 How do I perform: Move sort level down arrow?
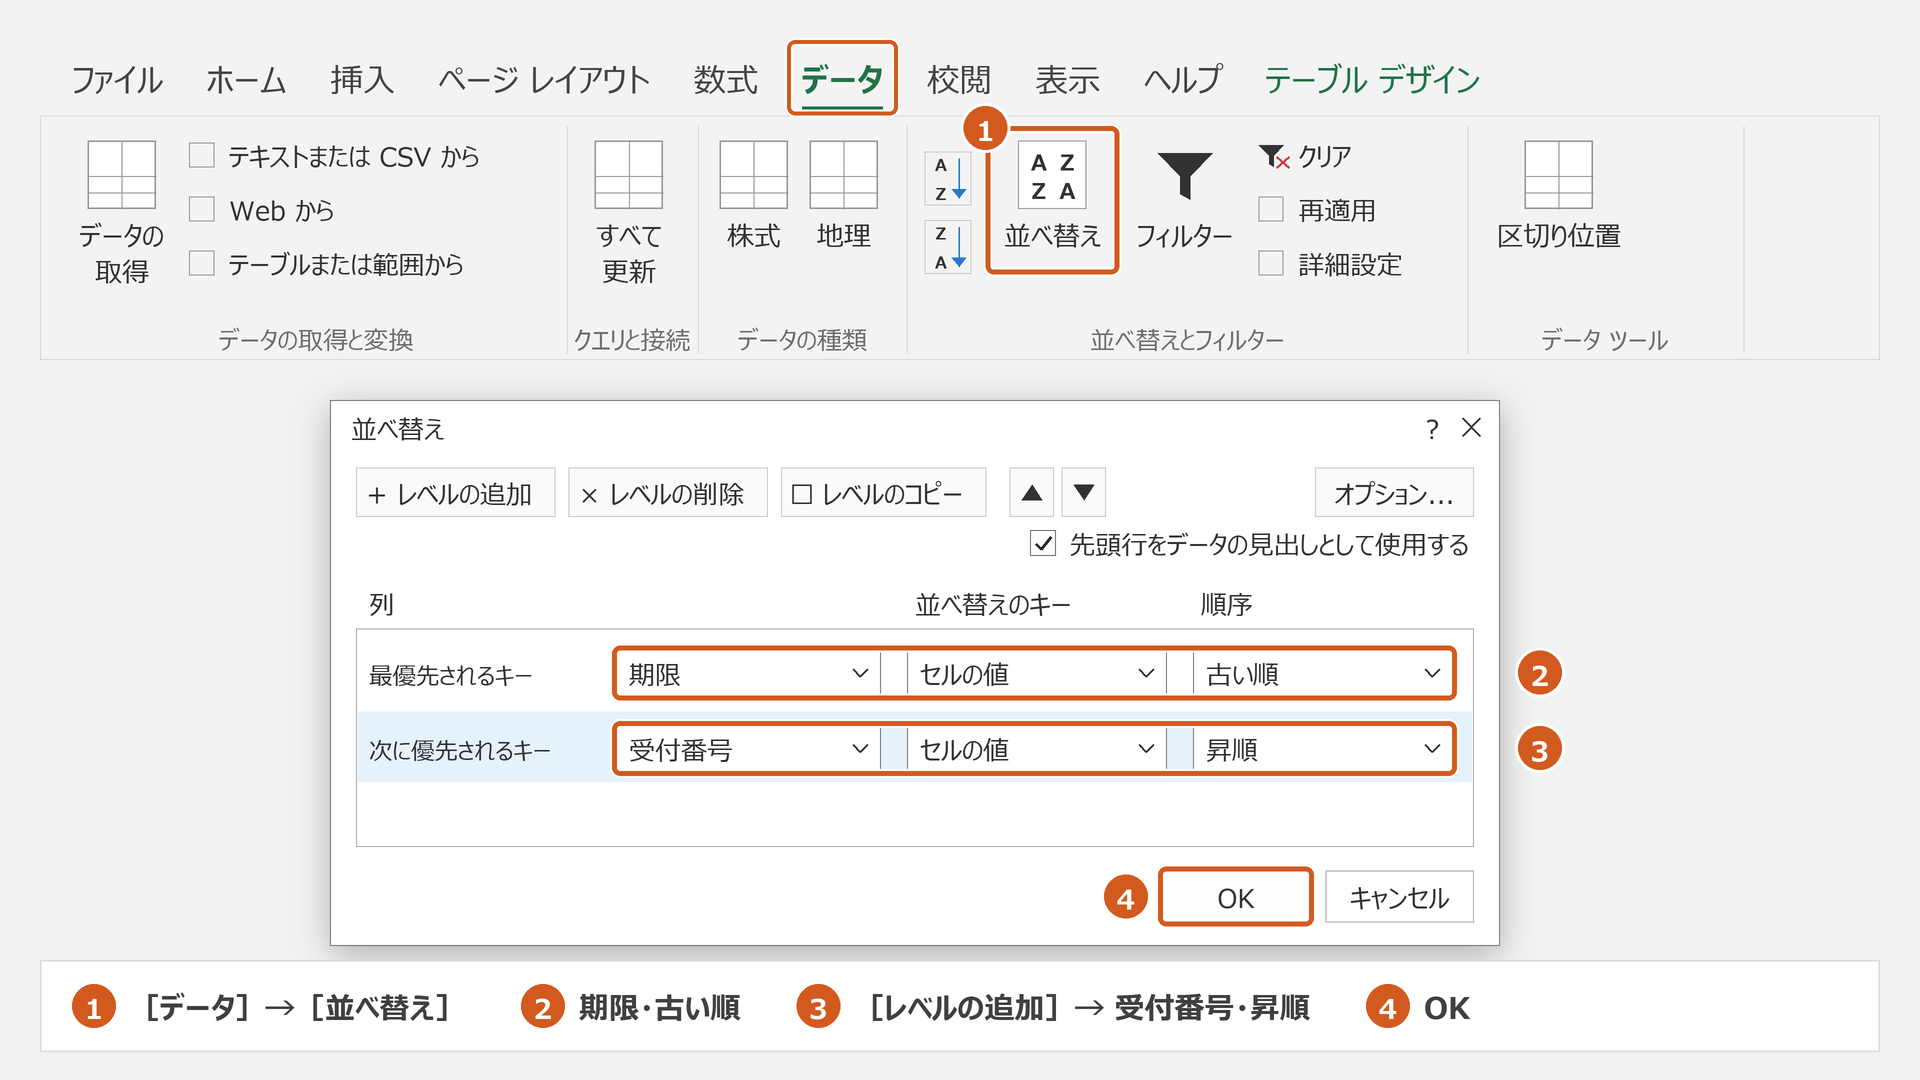tap(1083, 493)
